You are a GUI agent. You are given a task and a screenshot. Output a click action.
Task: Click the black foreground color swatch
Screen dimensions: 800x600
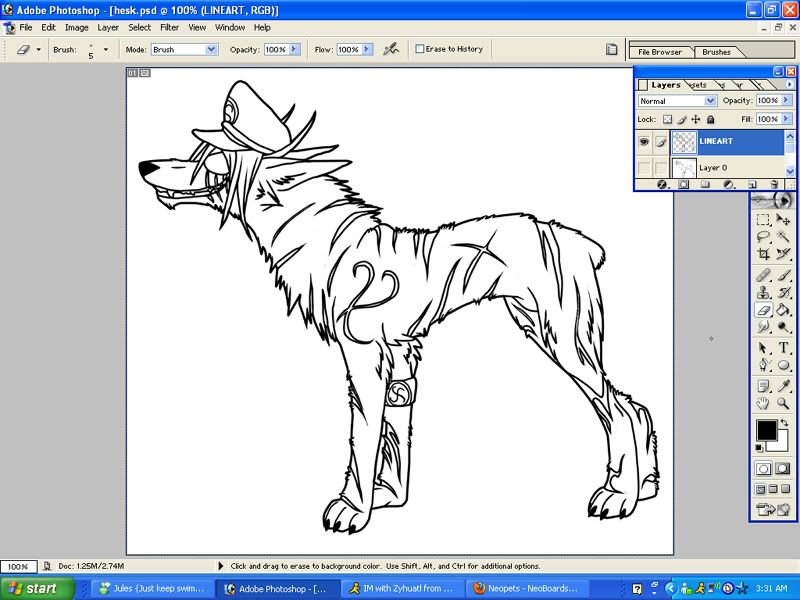pos(766,430)
